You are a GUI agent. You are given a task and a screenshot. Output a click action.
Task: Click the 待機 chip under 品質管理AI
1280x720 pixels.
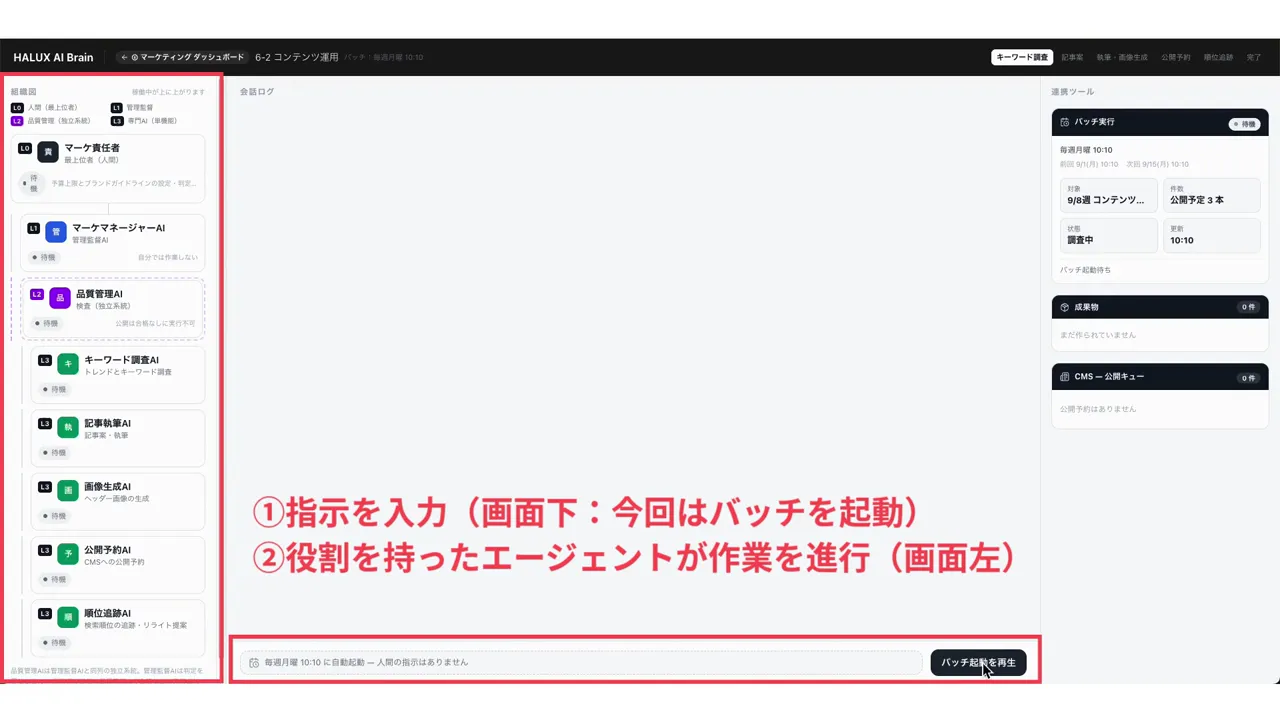48,323
